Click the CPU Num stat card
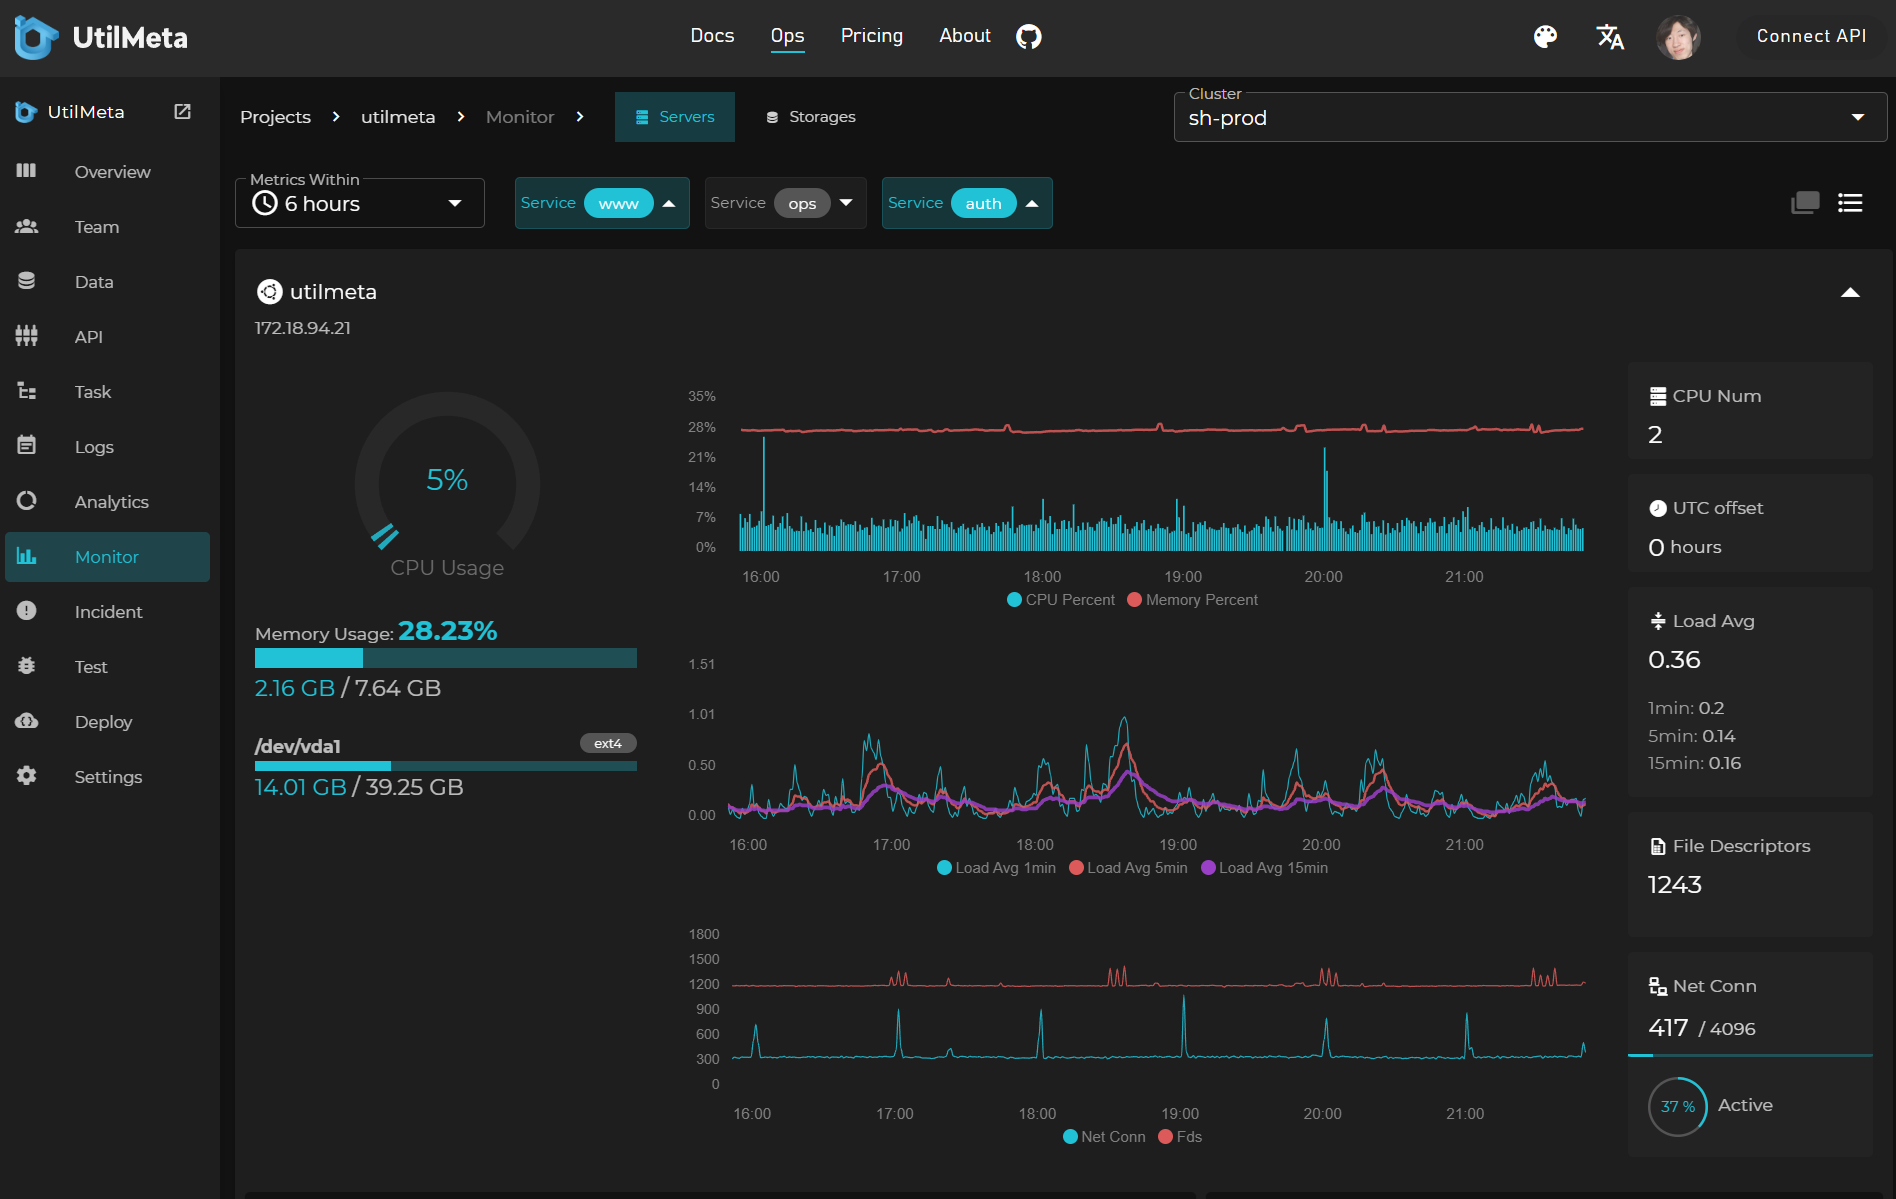Viewport: 1896px width, 1199px height. [1750, 410]
